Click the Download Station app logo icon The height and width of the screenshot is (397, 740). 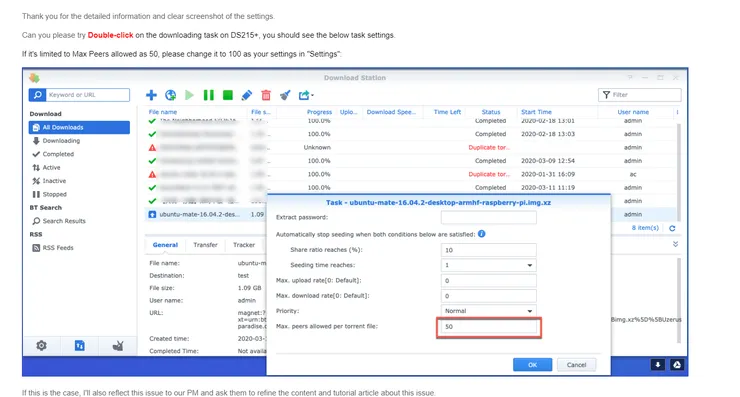34,78
